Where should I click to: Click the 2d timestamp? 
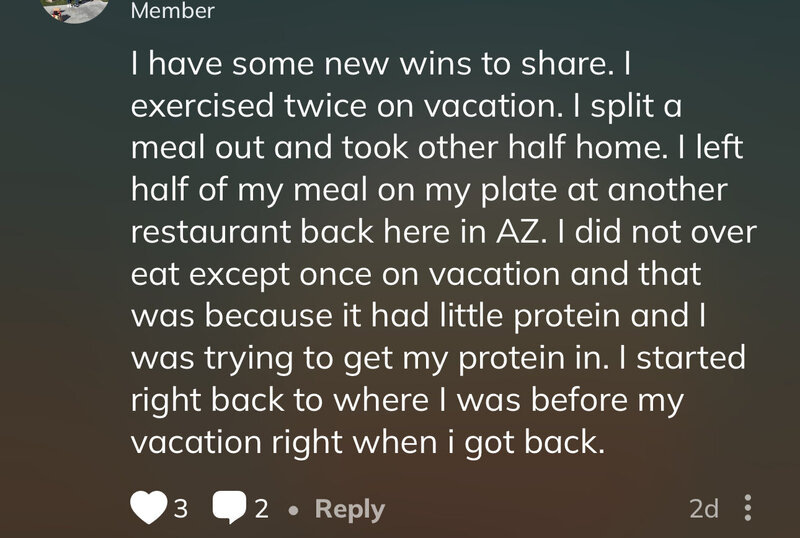pyautogui.click(x=704, y=508)
